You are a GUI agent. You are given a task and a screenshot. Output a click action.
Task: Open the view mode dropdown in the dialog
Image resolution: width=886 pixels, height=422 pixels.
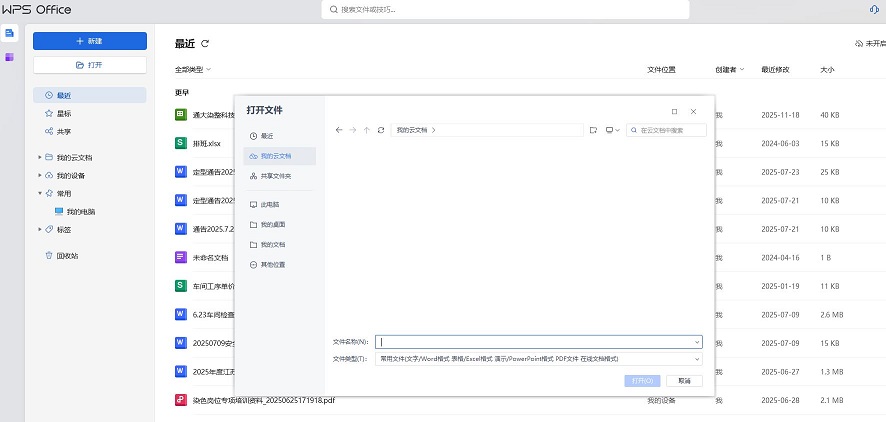point(613,130)
